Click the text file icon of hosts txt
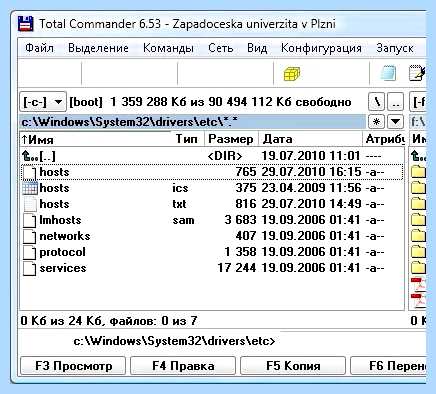 coord(30,204)
